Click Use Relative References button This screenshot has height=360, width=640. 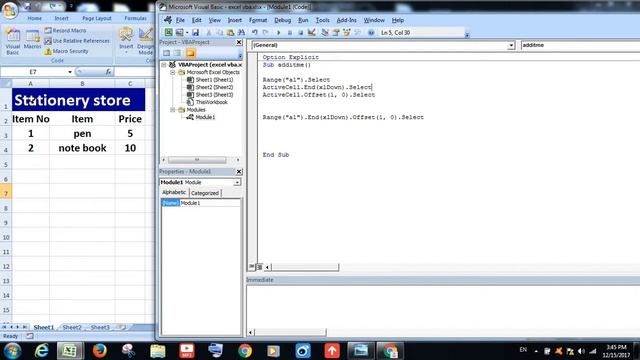tap(77, 41)
